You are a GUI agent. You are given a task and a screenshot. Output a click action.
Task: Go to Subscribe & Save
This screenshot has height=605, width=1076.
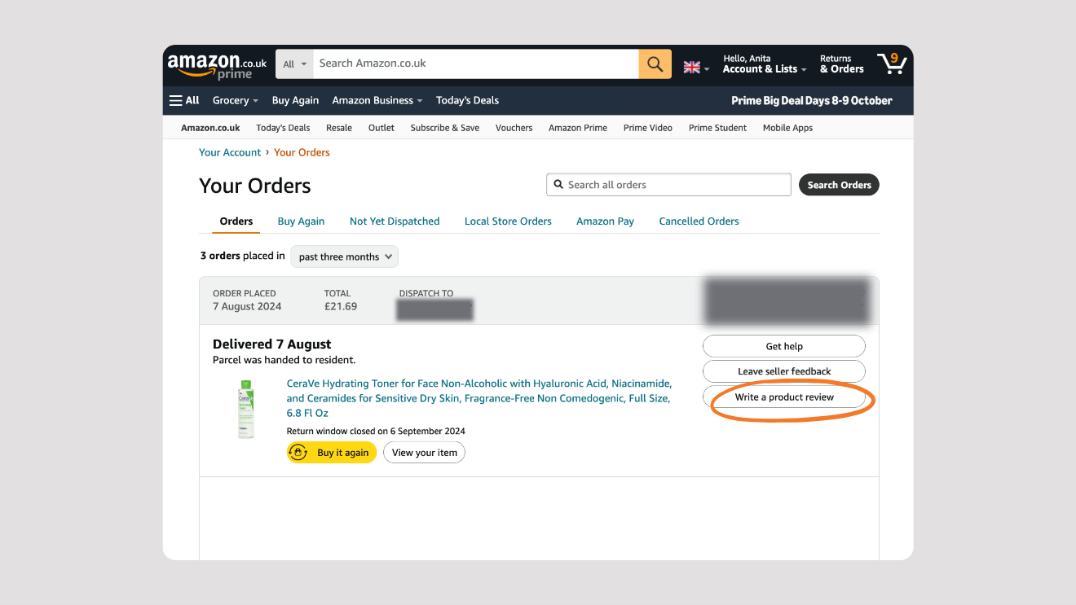point(445,128)
